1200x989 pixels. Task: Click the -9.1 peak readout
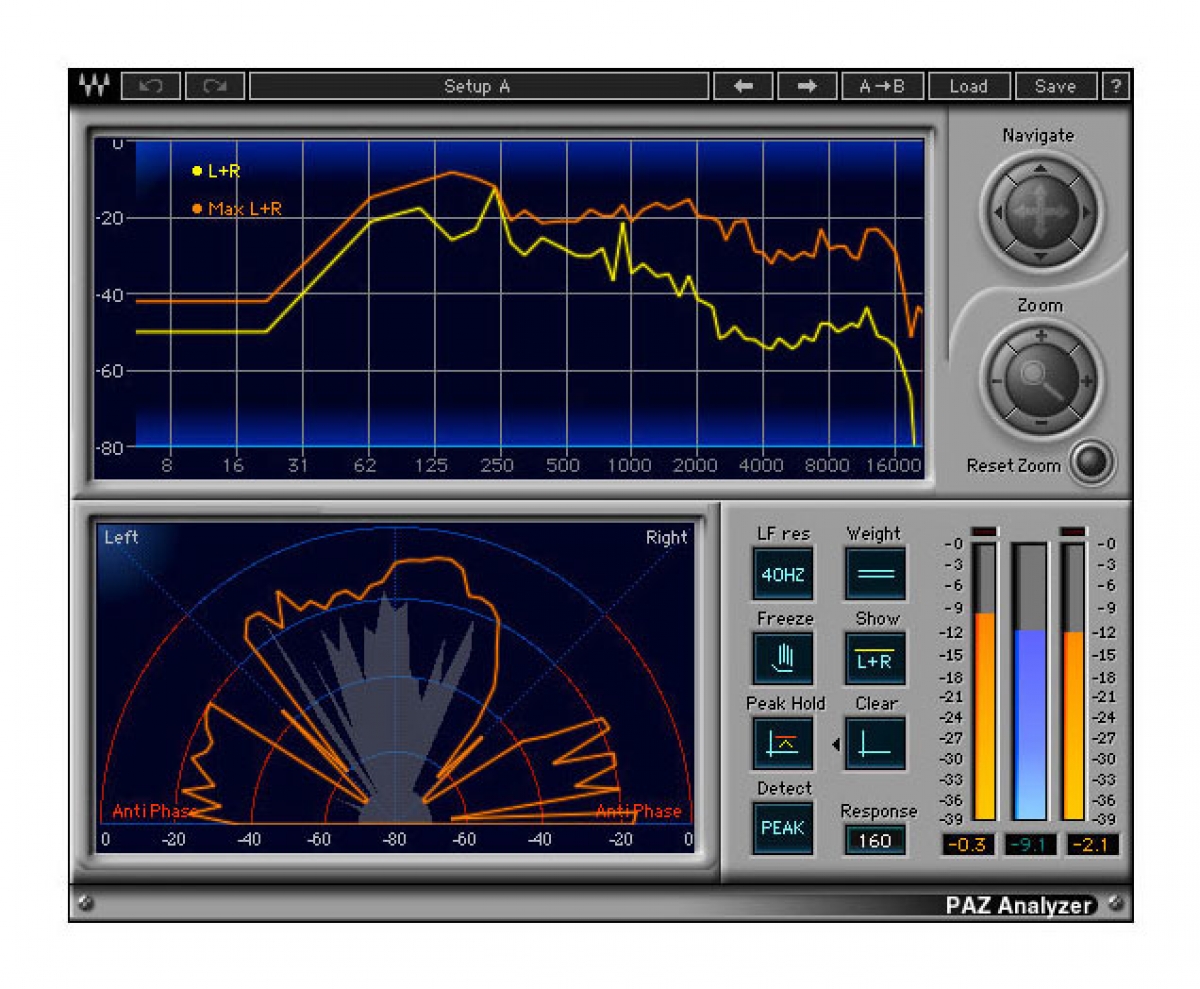pyautogui.click(x=1030, y=844)
